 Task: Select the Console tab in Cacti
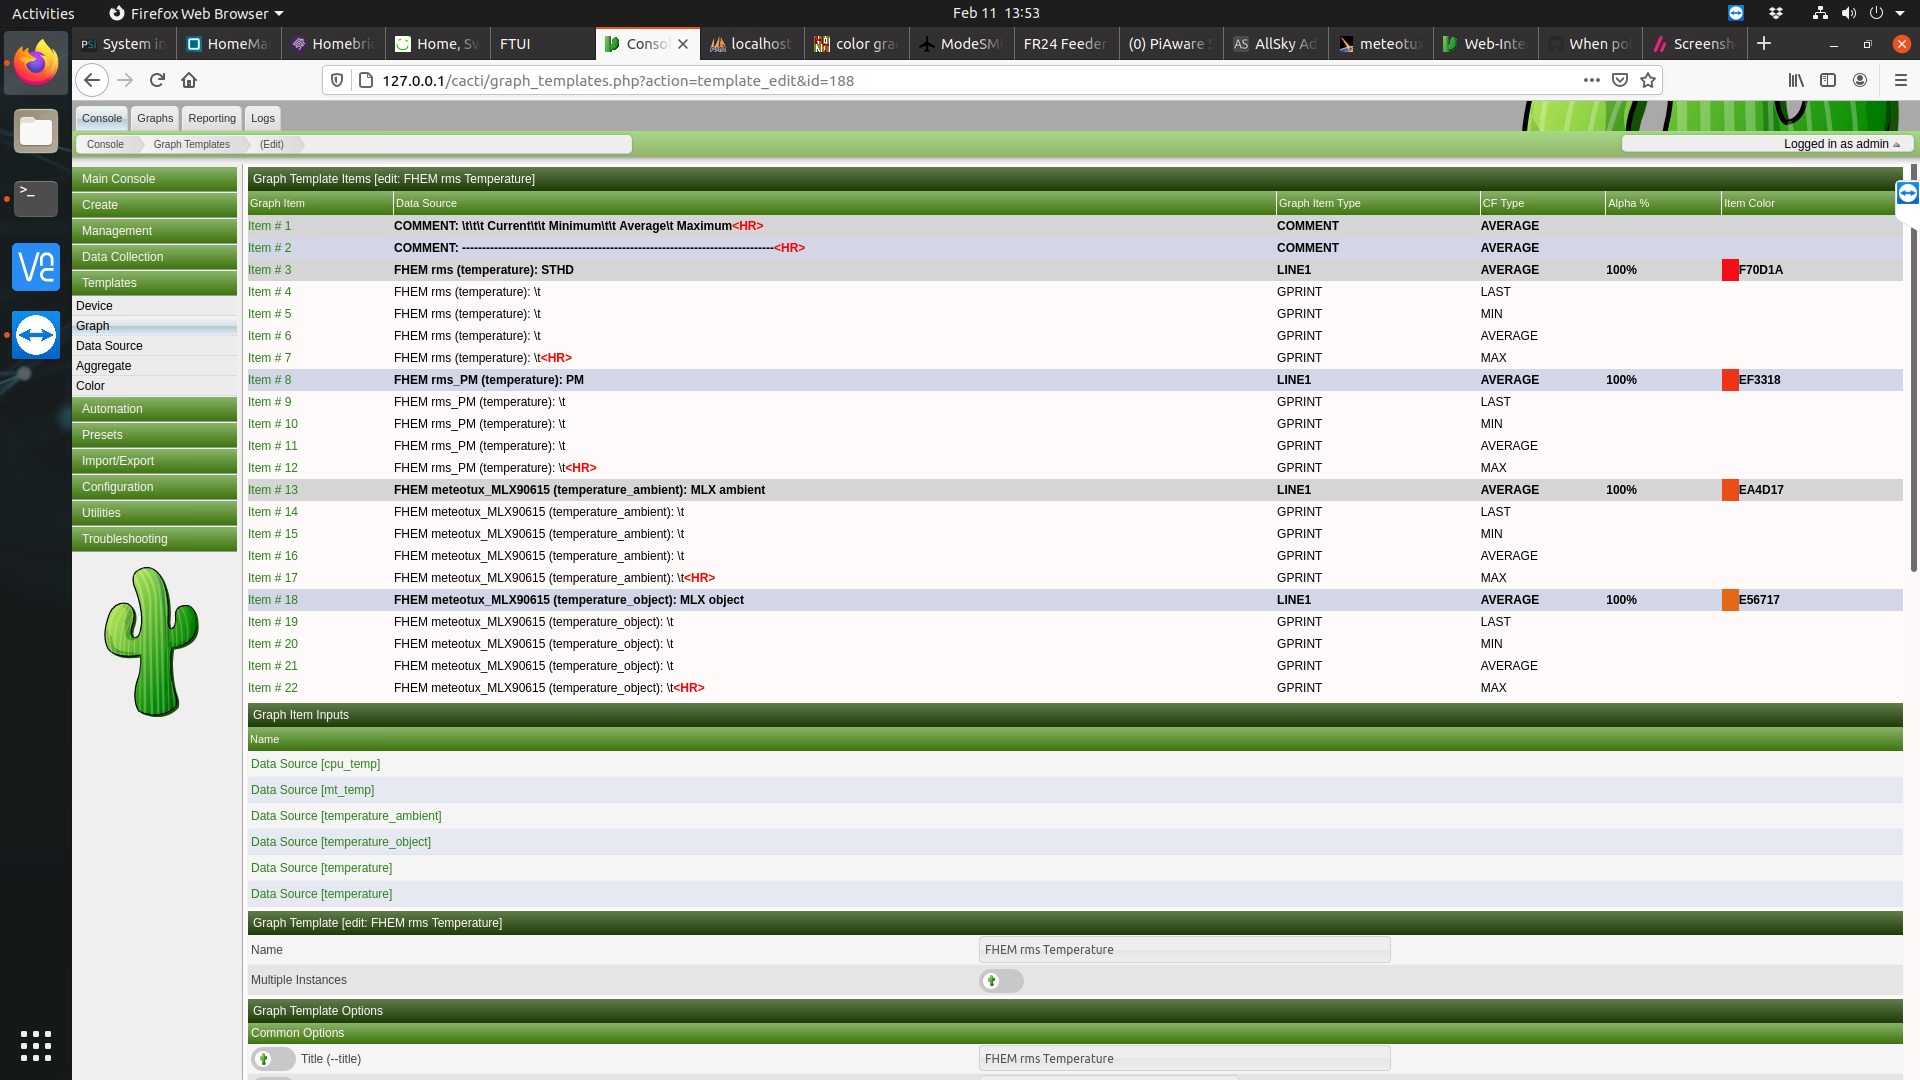pos(102,118)
